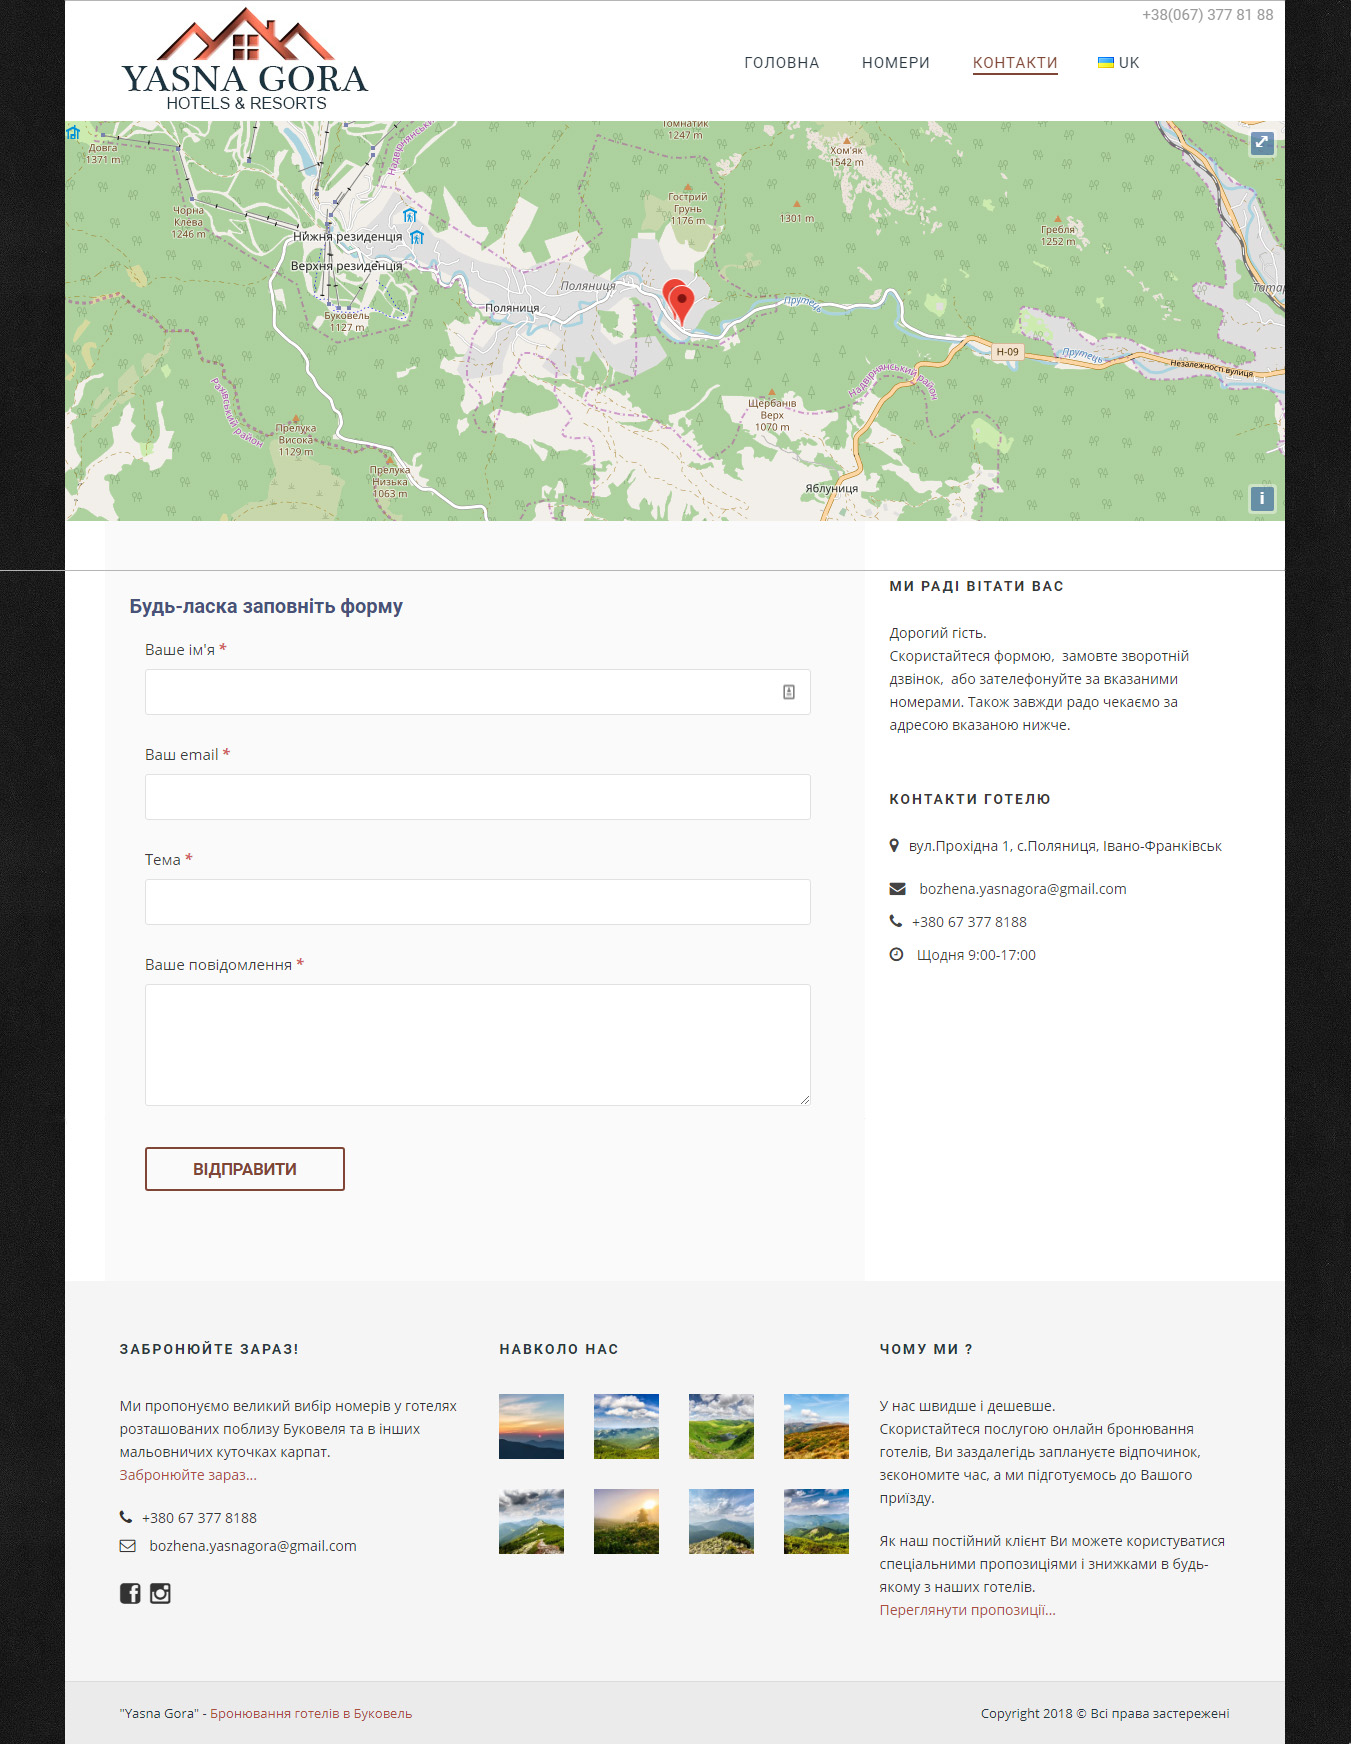Click into the 'Ваше ім'я' input field
This screenshot has width=1351, height=1744.
478,692
